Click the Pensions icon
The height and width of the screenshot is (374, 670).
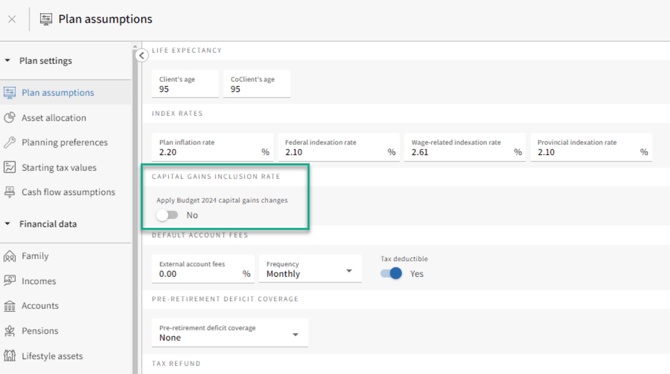[x=10, y=331]
